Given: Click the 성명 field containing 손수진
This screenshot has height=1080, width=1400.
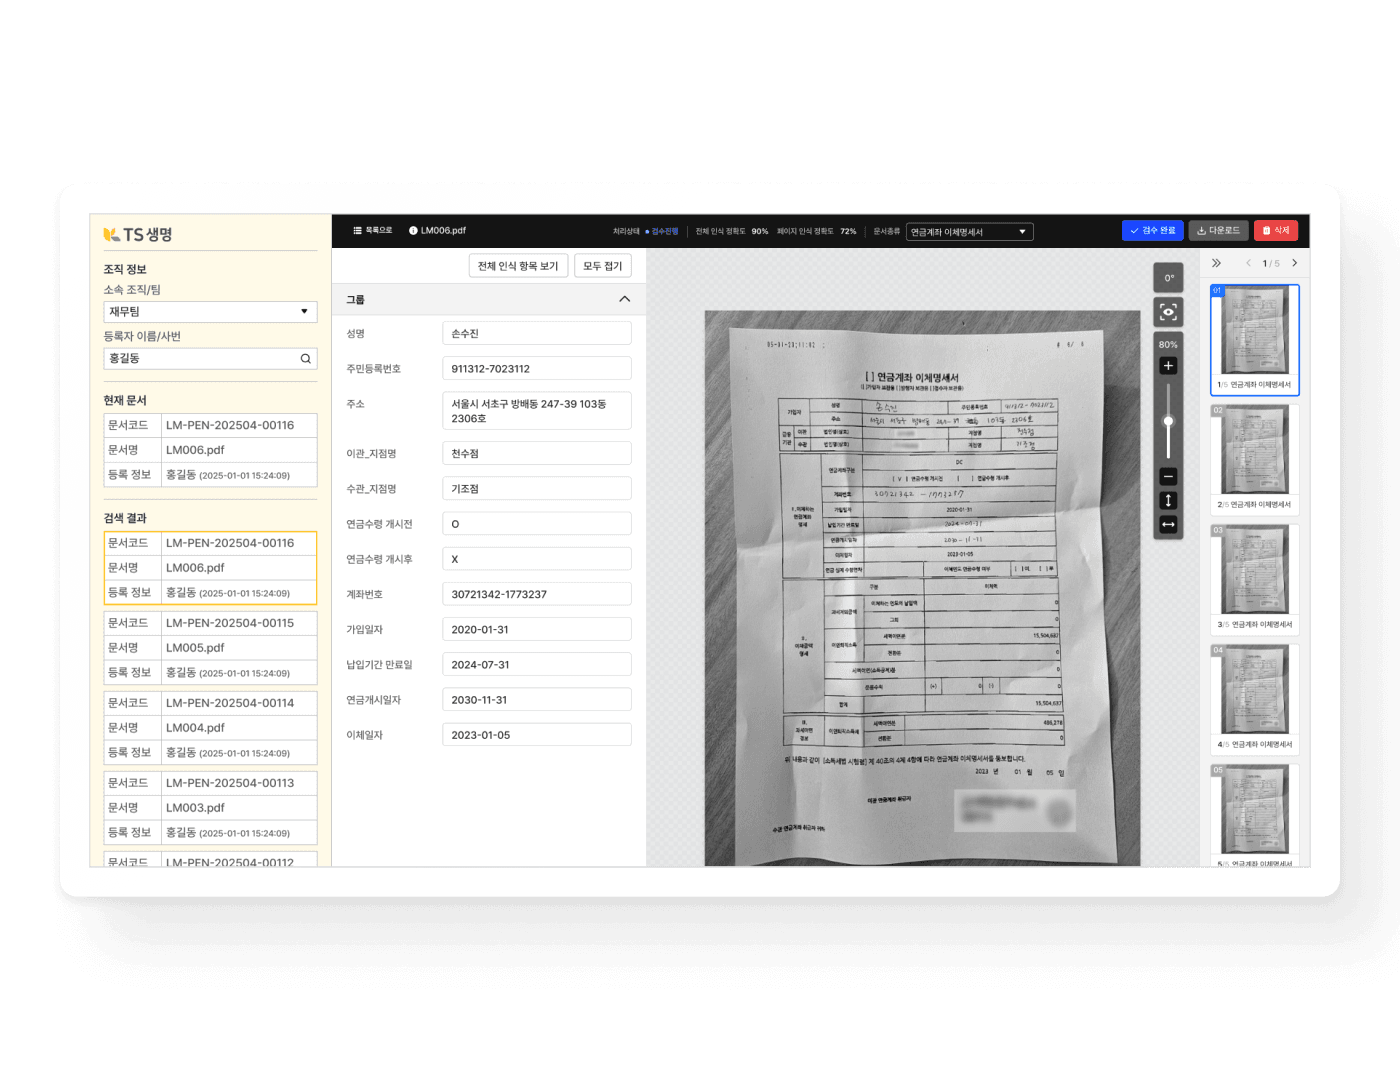Looking at the screenshot, I should (537, 334).
